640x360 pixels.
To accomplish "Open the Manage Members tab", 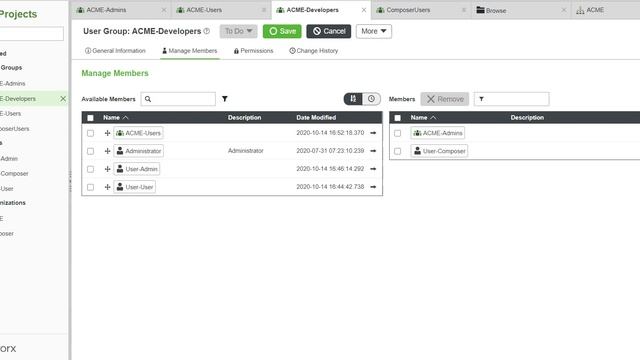I will [190, 51].
